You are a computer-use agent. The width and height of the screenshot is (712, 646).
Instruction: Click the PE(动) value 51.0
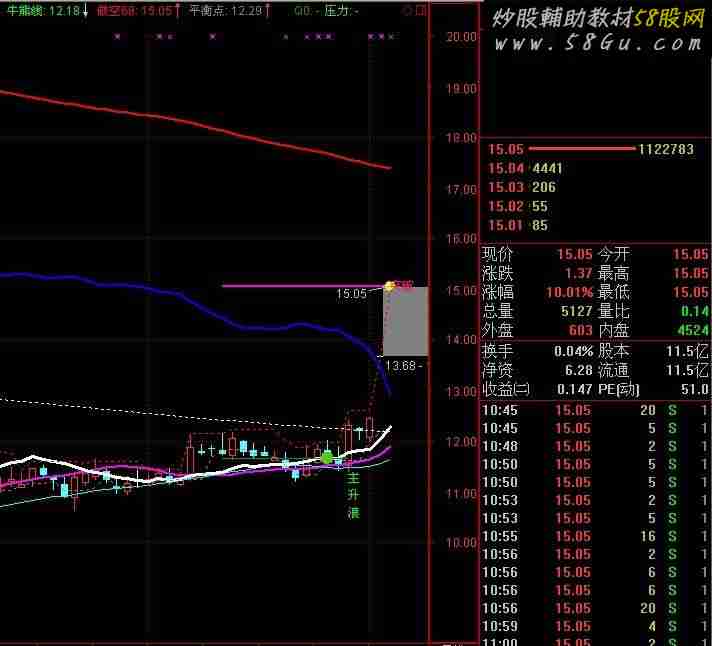pyautogui.click(x=697, y=390)
